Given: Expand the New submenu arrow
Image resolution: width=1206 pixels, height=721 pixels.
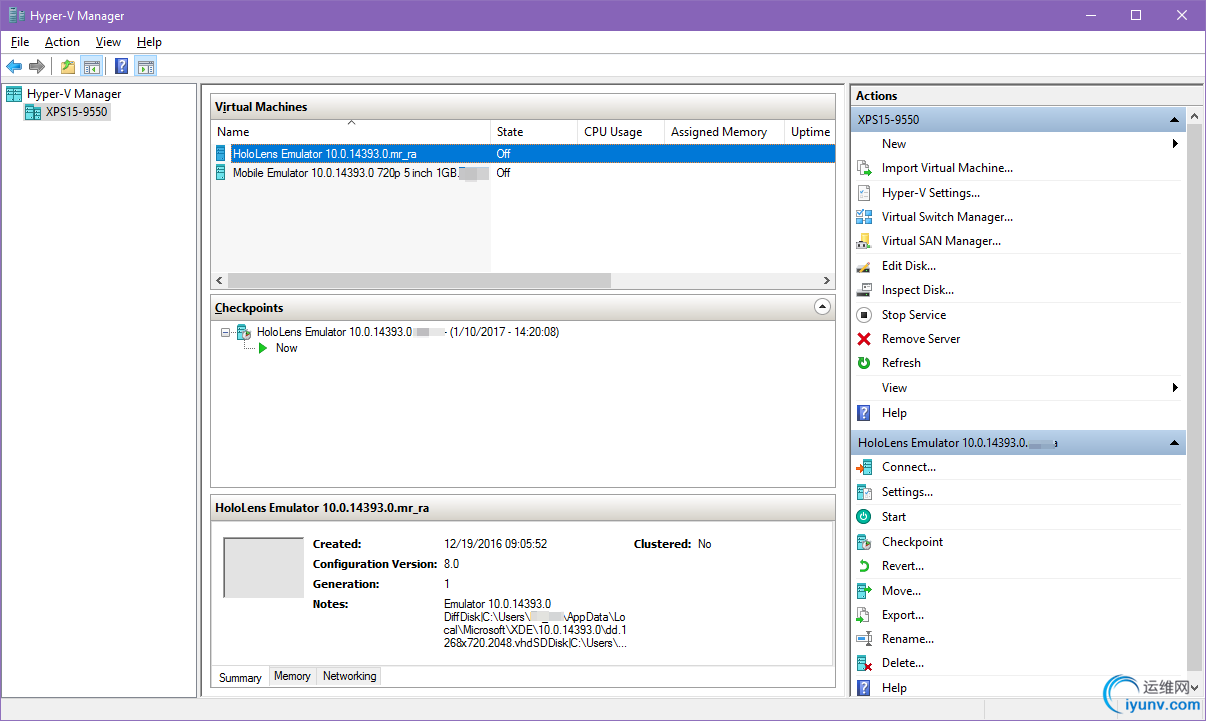Looking at the screenshot, I should coord(1175,144).
